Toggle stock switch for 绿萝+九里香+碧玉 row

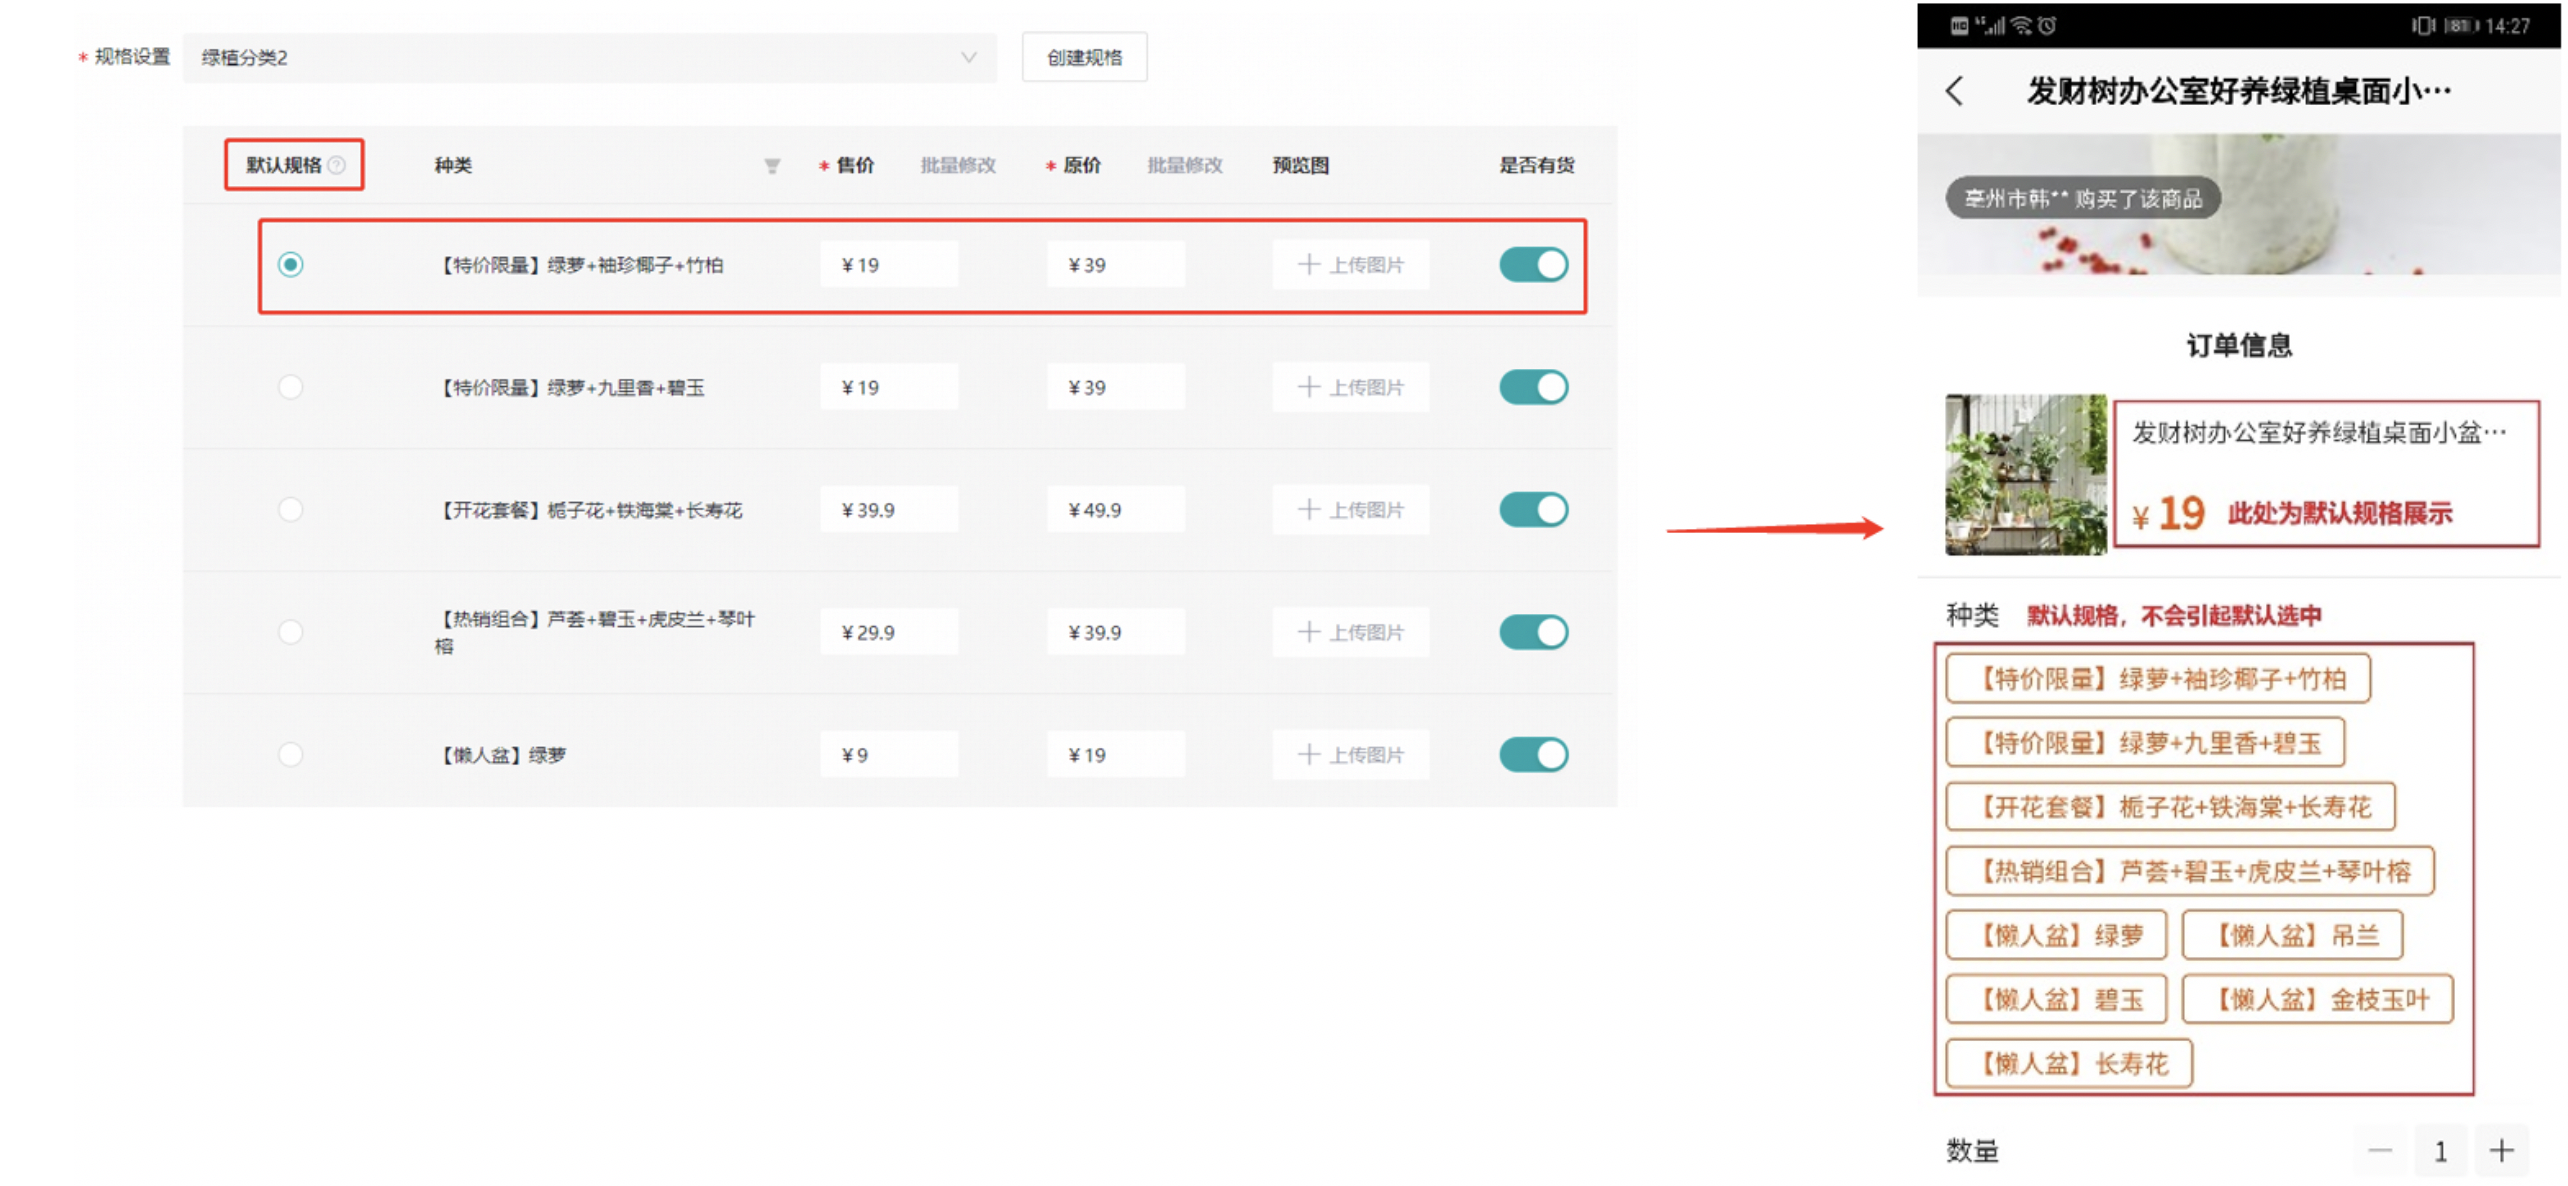click(1532, 387)
